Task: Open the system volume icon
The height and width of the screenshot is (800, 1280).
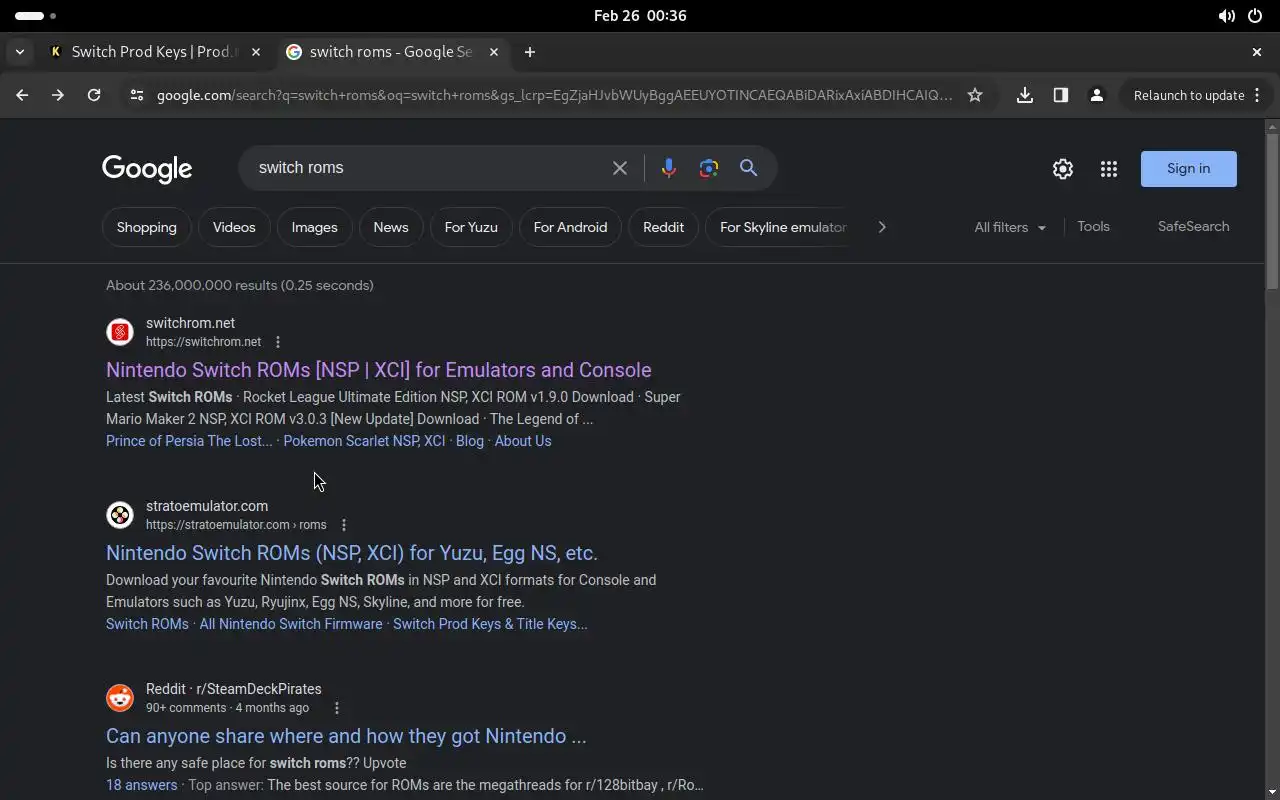Action: click(x=1226, y=16)
